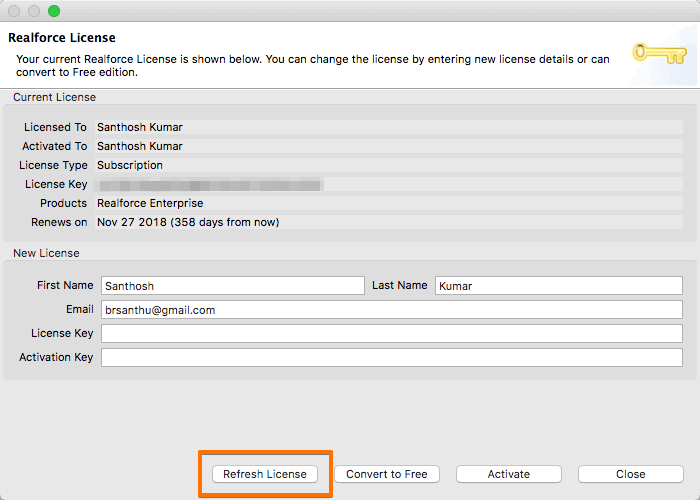This screenshot has height=501, width=700.
Task: Click into the Activation Key field
Action: point(392,358)
